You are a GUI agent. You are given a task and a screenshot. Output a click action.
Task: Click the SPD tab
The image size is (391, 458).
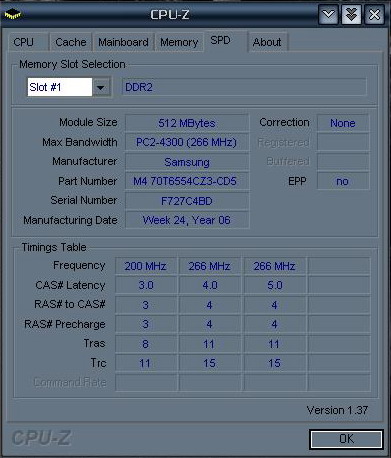pyautogui.click(x=225, y=41)
